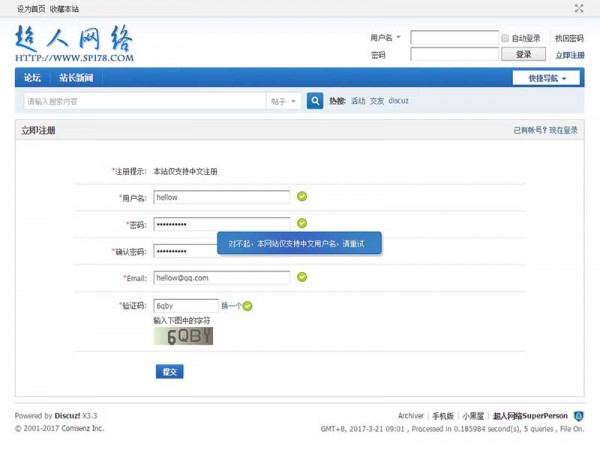Open the 站长新闻 navigation tab
This screenshot has height=450, width=600.
[76, 78]
